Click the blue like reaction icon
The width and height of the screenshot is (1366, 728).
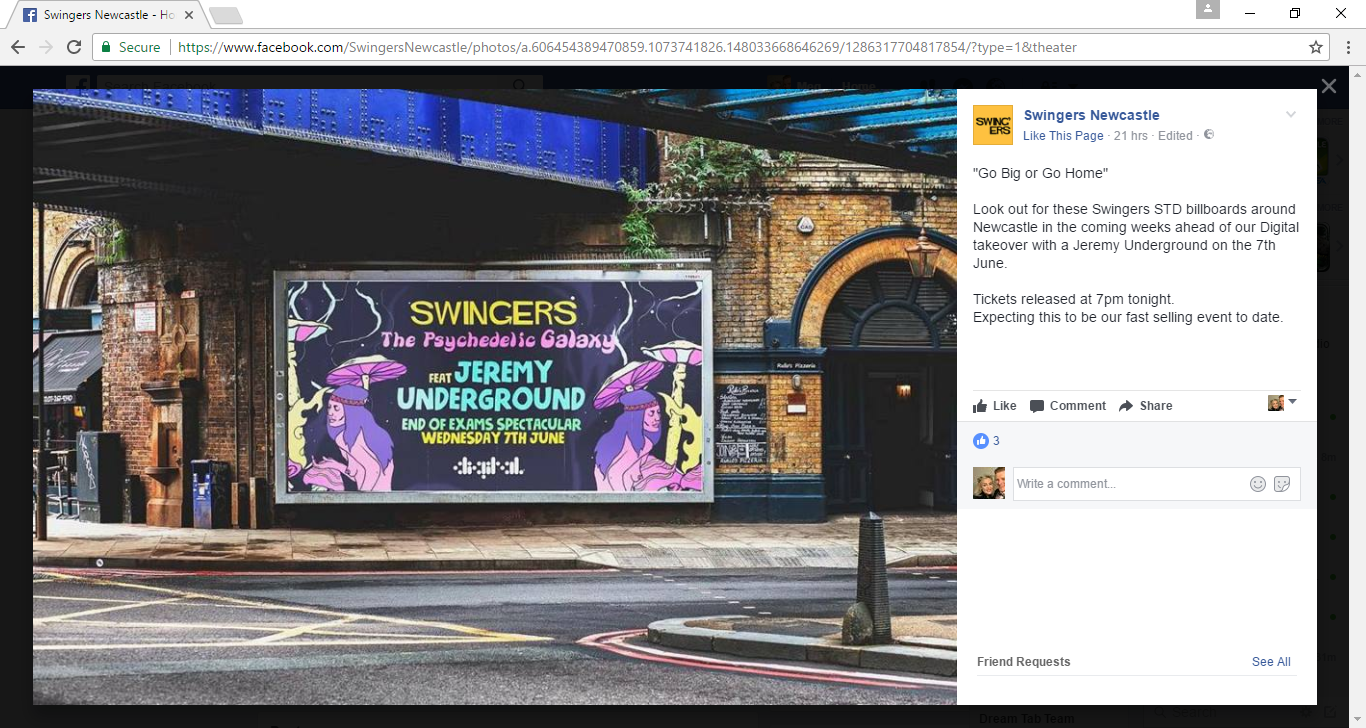point(981,441)
